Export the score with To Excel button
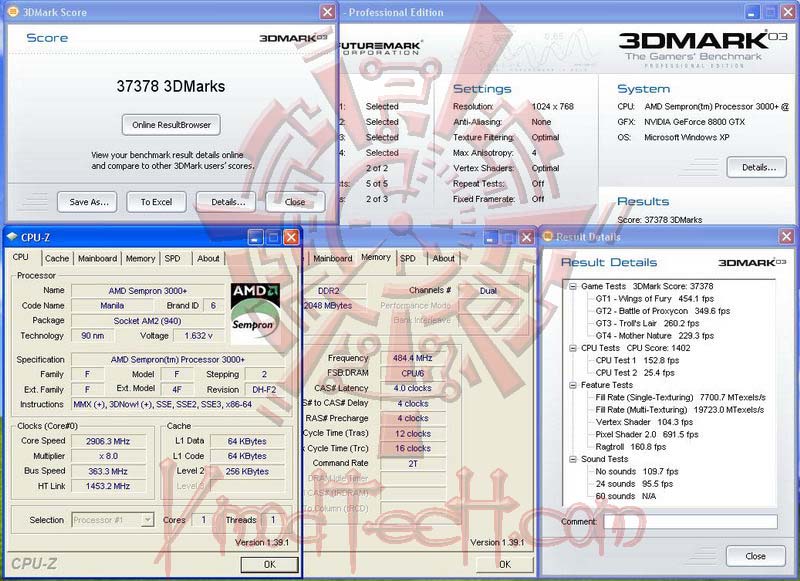The image size is (800, 581). pyautogui.click(x=157, y=202)
